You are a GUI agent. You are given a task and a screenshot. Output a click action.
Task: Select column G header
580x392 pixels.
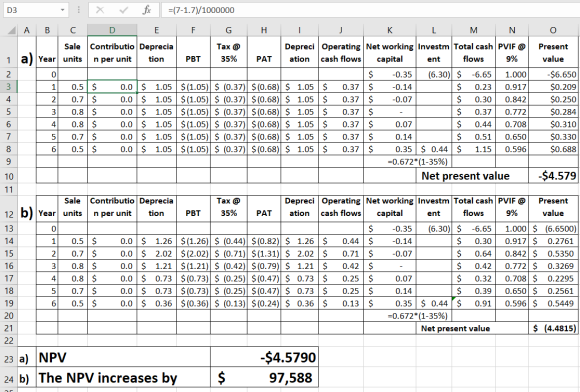tap(229, 30)
